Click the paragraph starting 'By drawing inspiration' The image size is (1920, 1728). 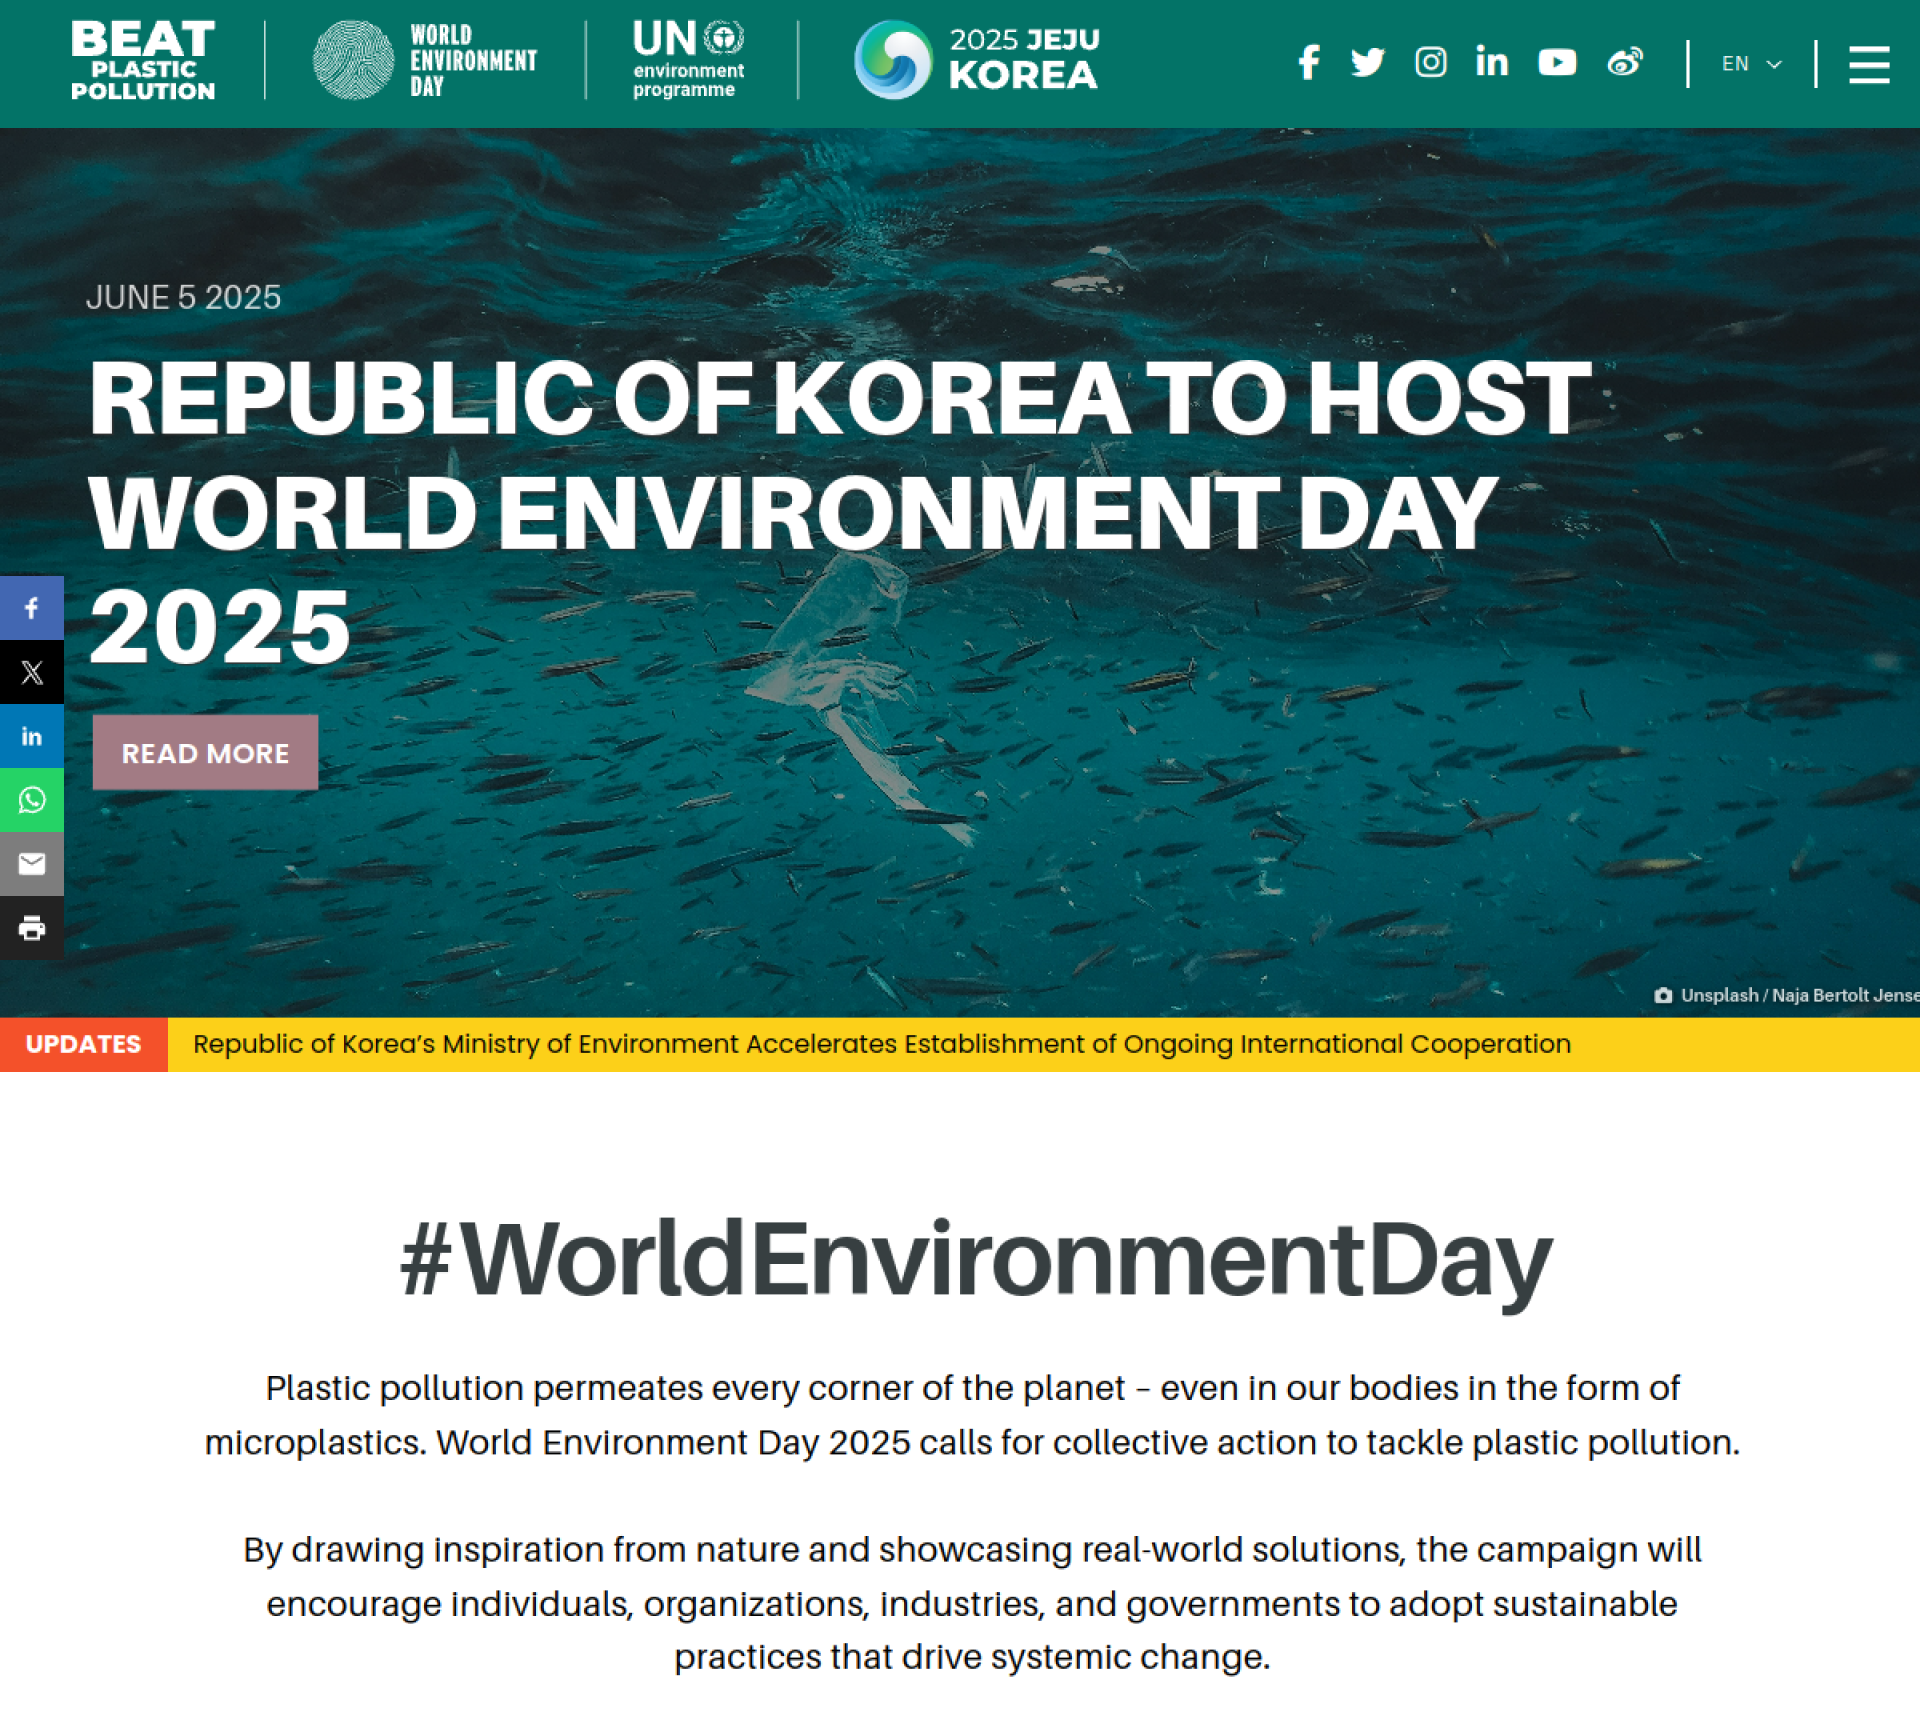point(972,1603)
